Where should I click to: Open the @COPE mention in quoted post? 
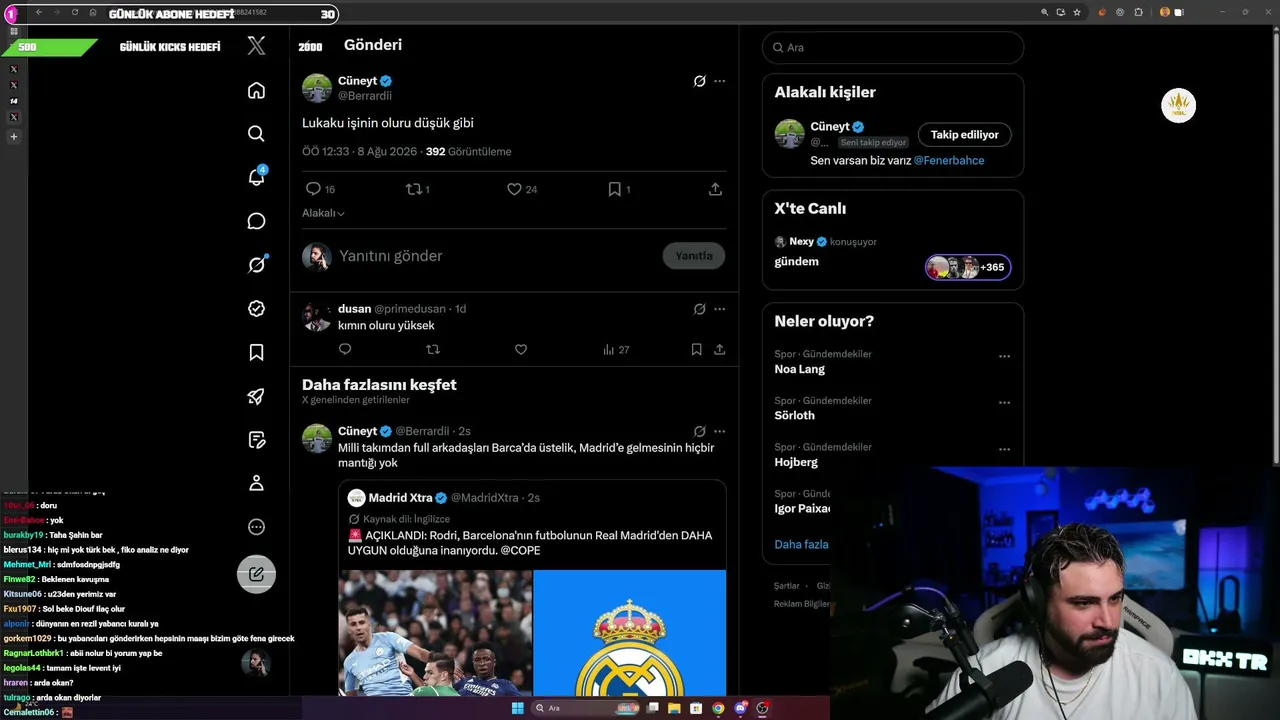click(520, 551)
